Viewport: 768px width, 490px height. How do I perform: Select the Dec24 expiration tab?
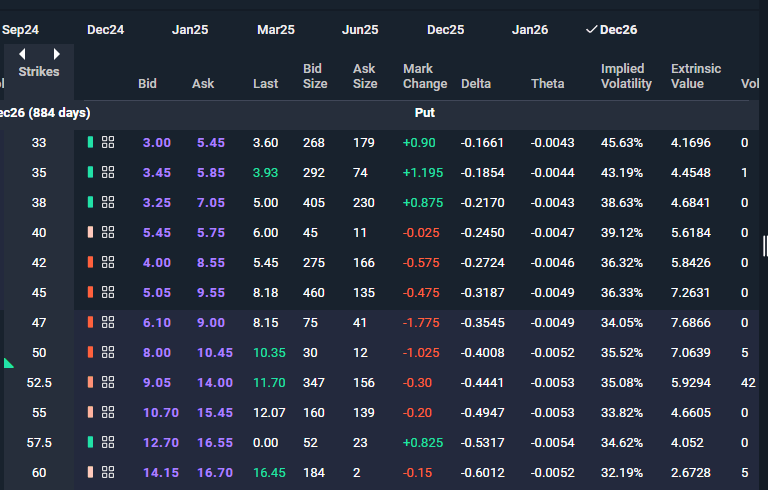pos(106,30)
